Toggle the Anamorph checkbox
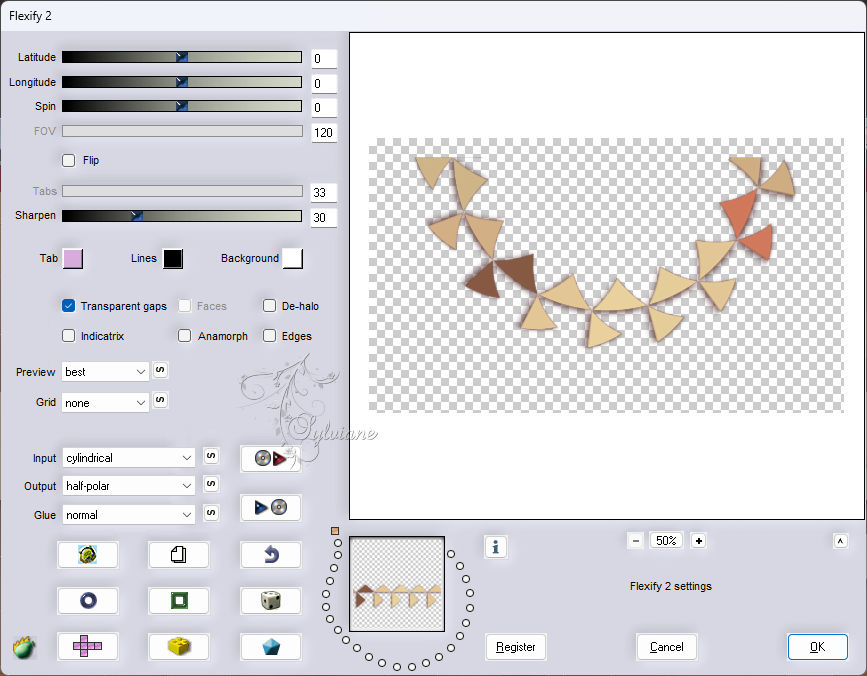Image resolution: width=867 pixels, height=676 pixels. 185,336
